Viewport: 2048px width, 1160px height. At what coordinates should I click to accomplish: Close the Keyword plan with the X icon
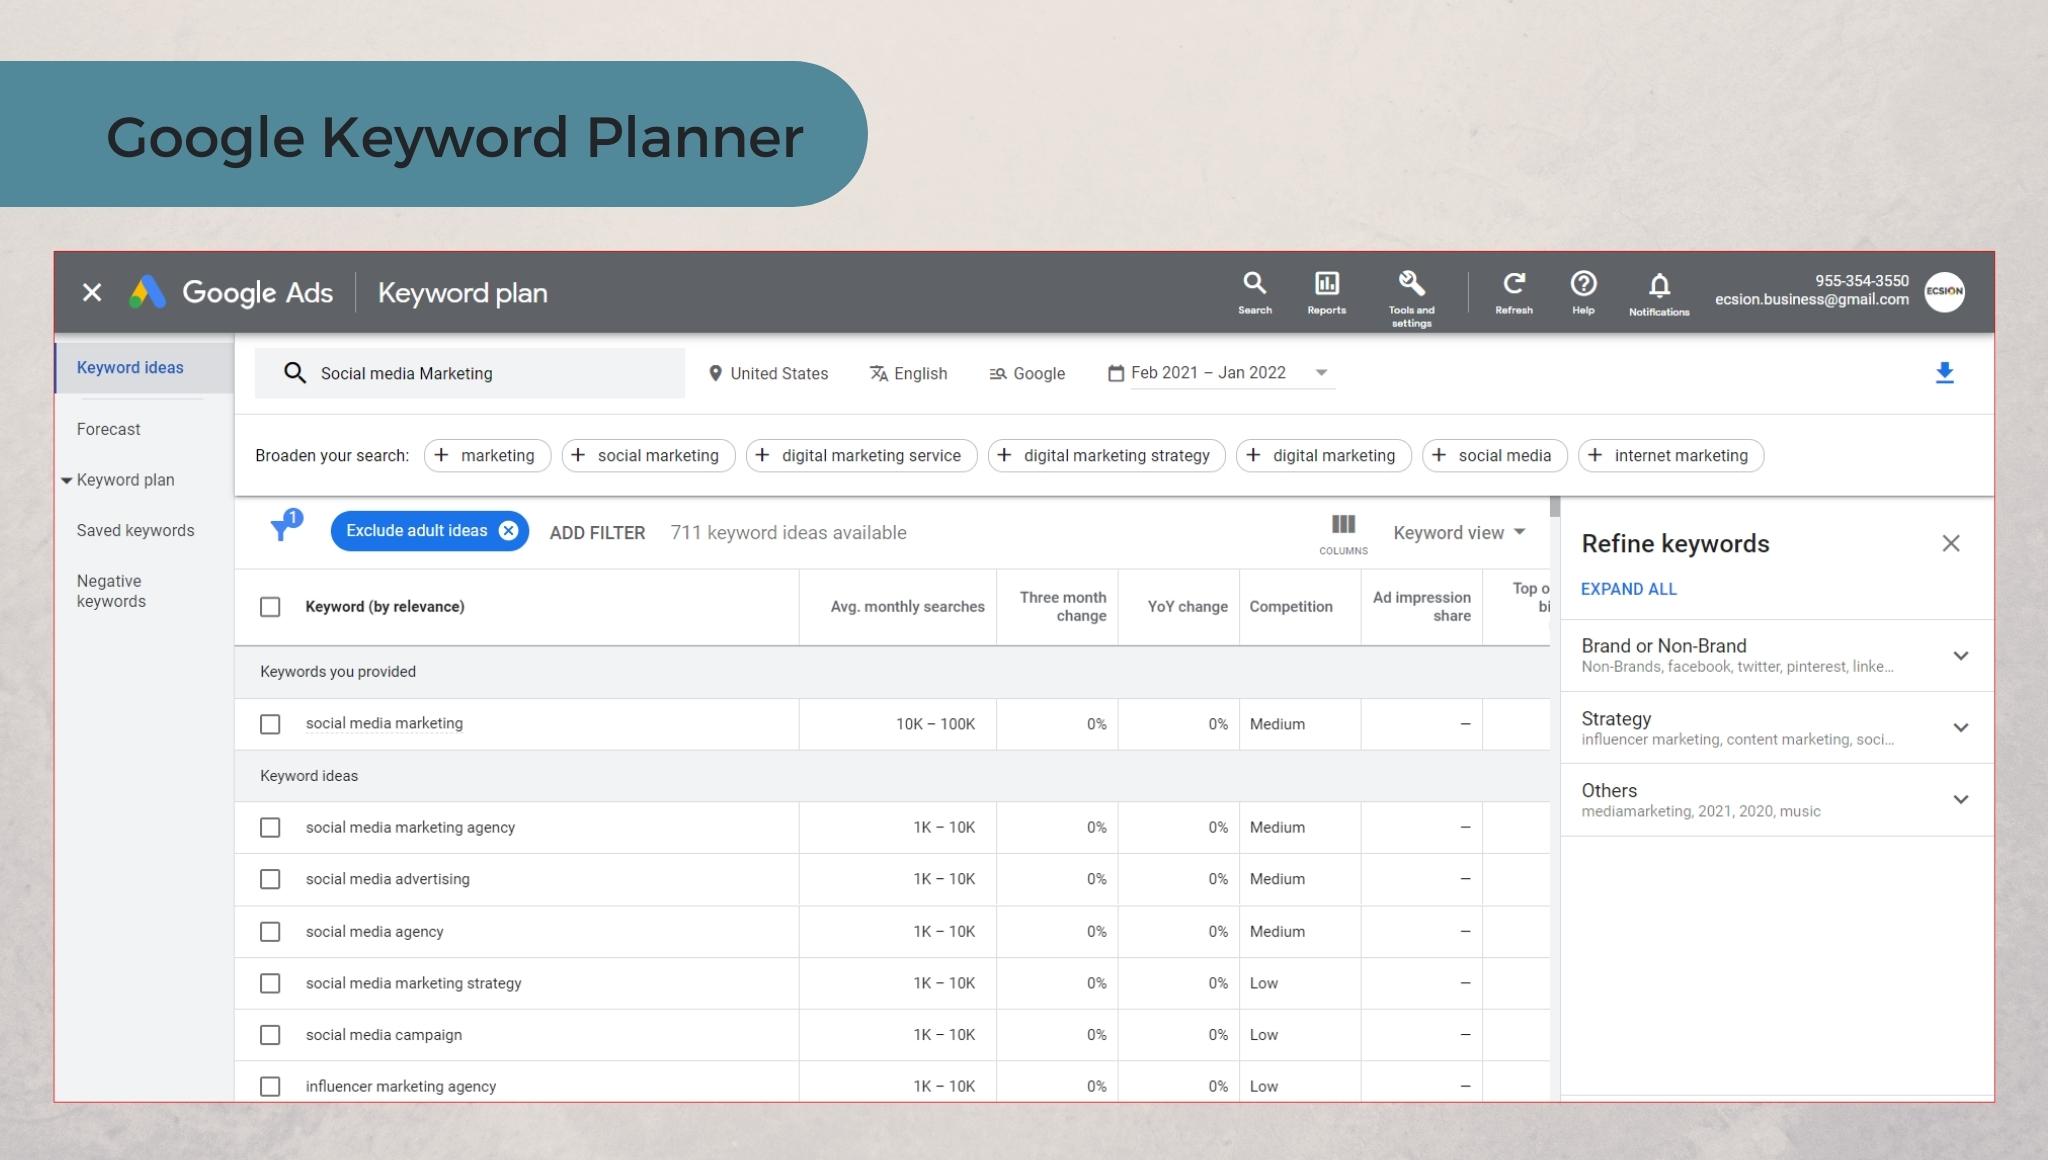[92, 292]
